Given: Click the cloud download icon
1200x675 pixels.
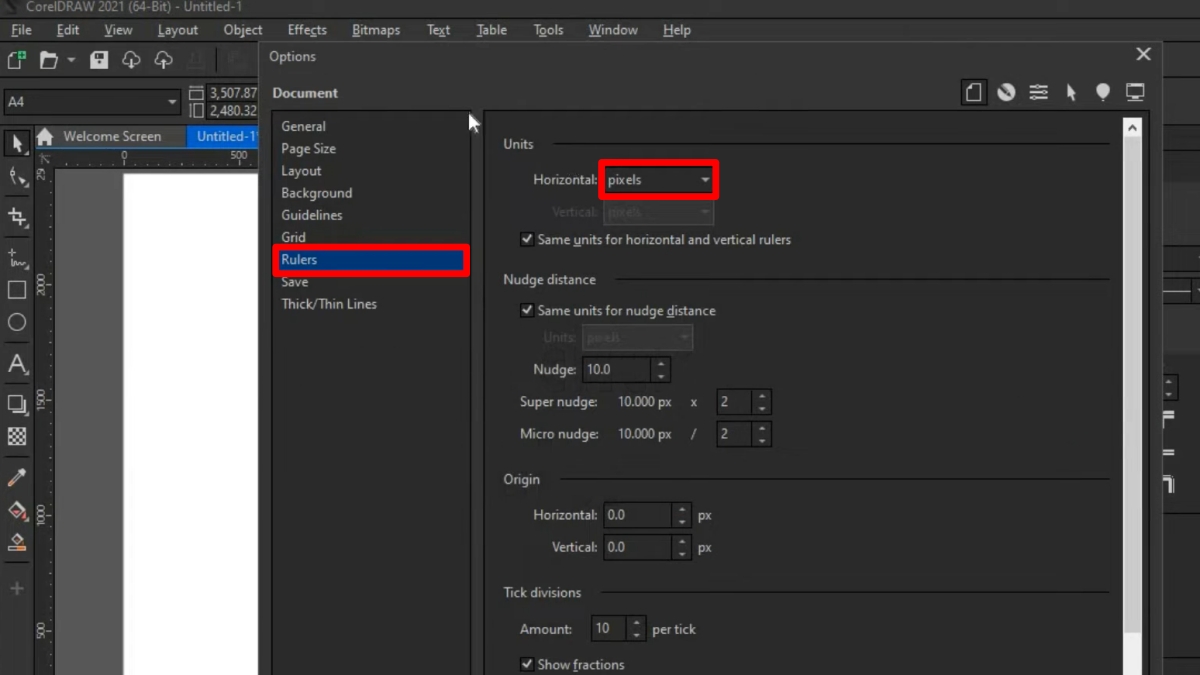Looking at the screenshot, I should (x=131, y=60).
